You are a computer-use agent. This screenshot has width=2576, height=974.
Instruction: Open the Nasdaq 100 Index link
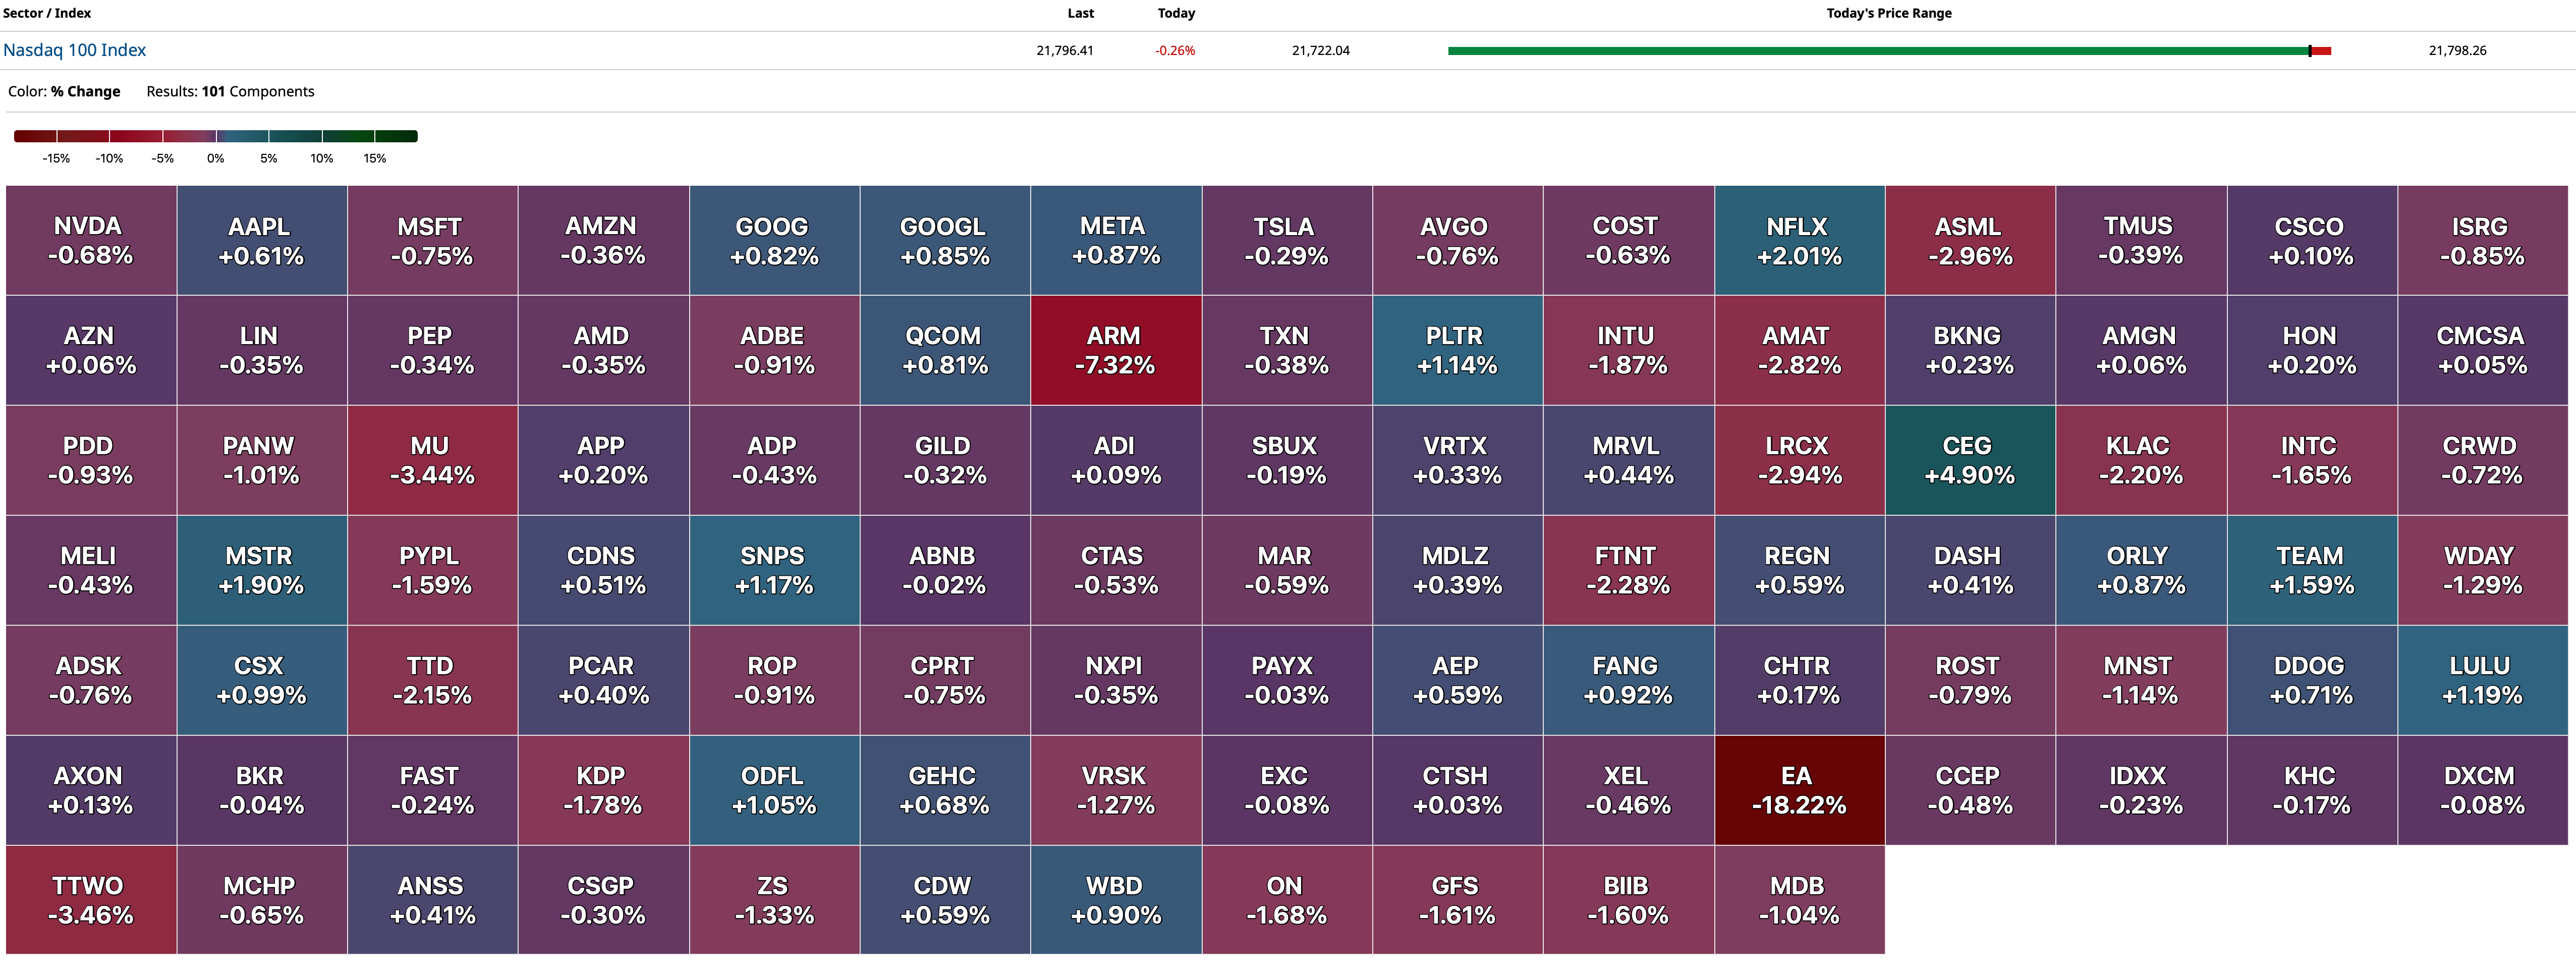pyautogui.click(x=75, y=50)
